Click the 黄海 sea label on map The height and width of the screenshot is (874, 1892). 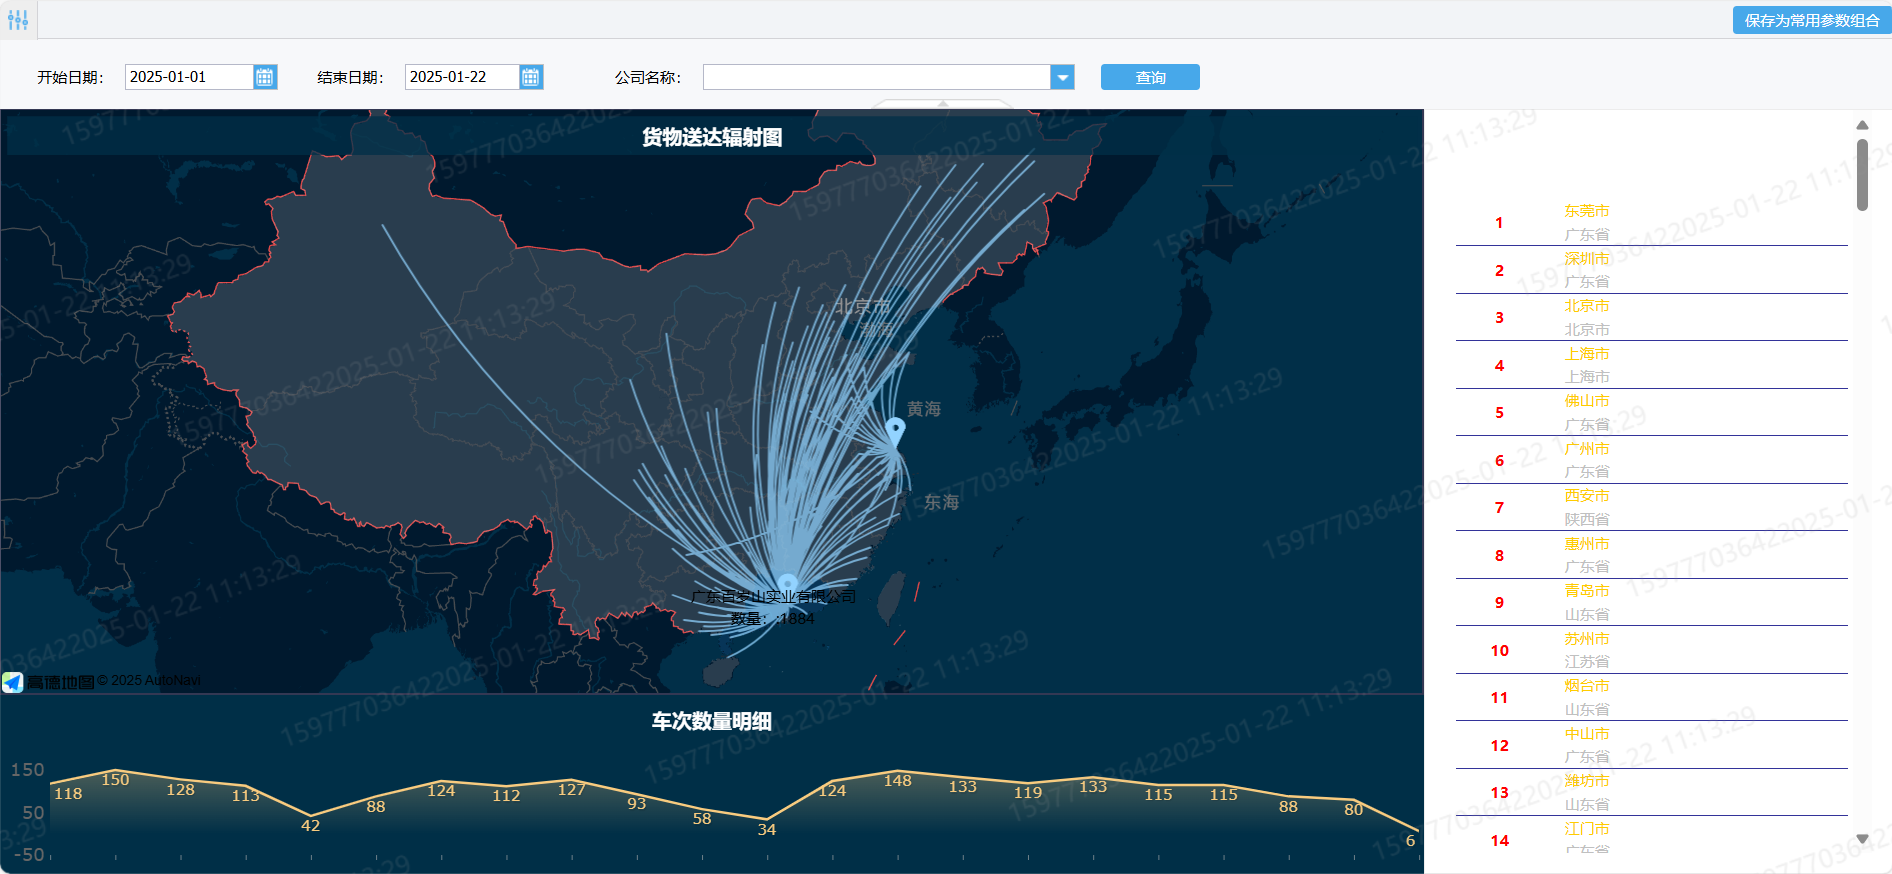924,409
